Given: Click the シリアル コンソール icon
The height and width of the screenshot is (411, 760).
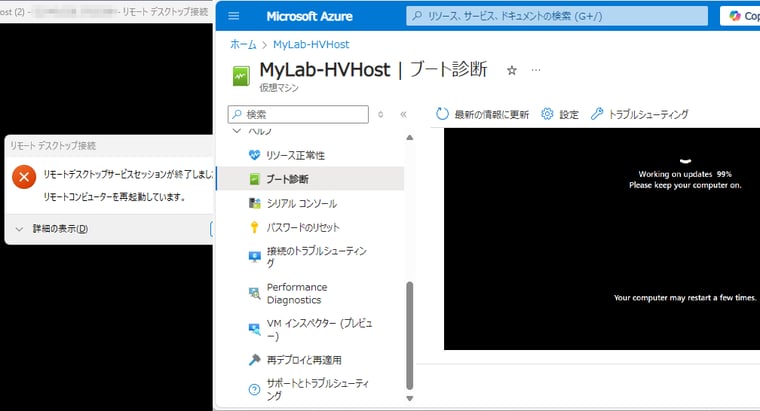Looking at the screenshot, I should 254,204.
